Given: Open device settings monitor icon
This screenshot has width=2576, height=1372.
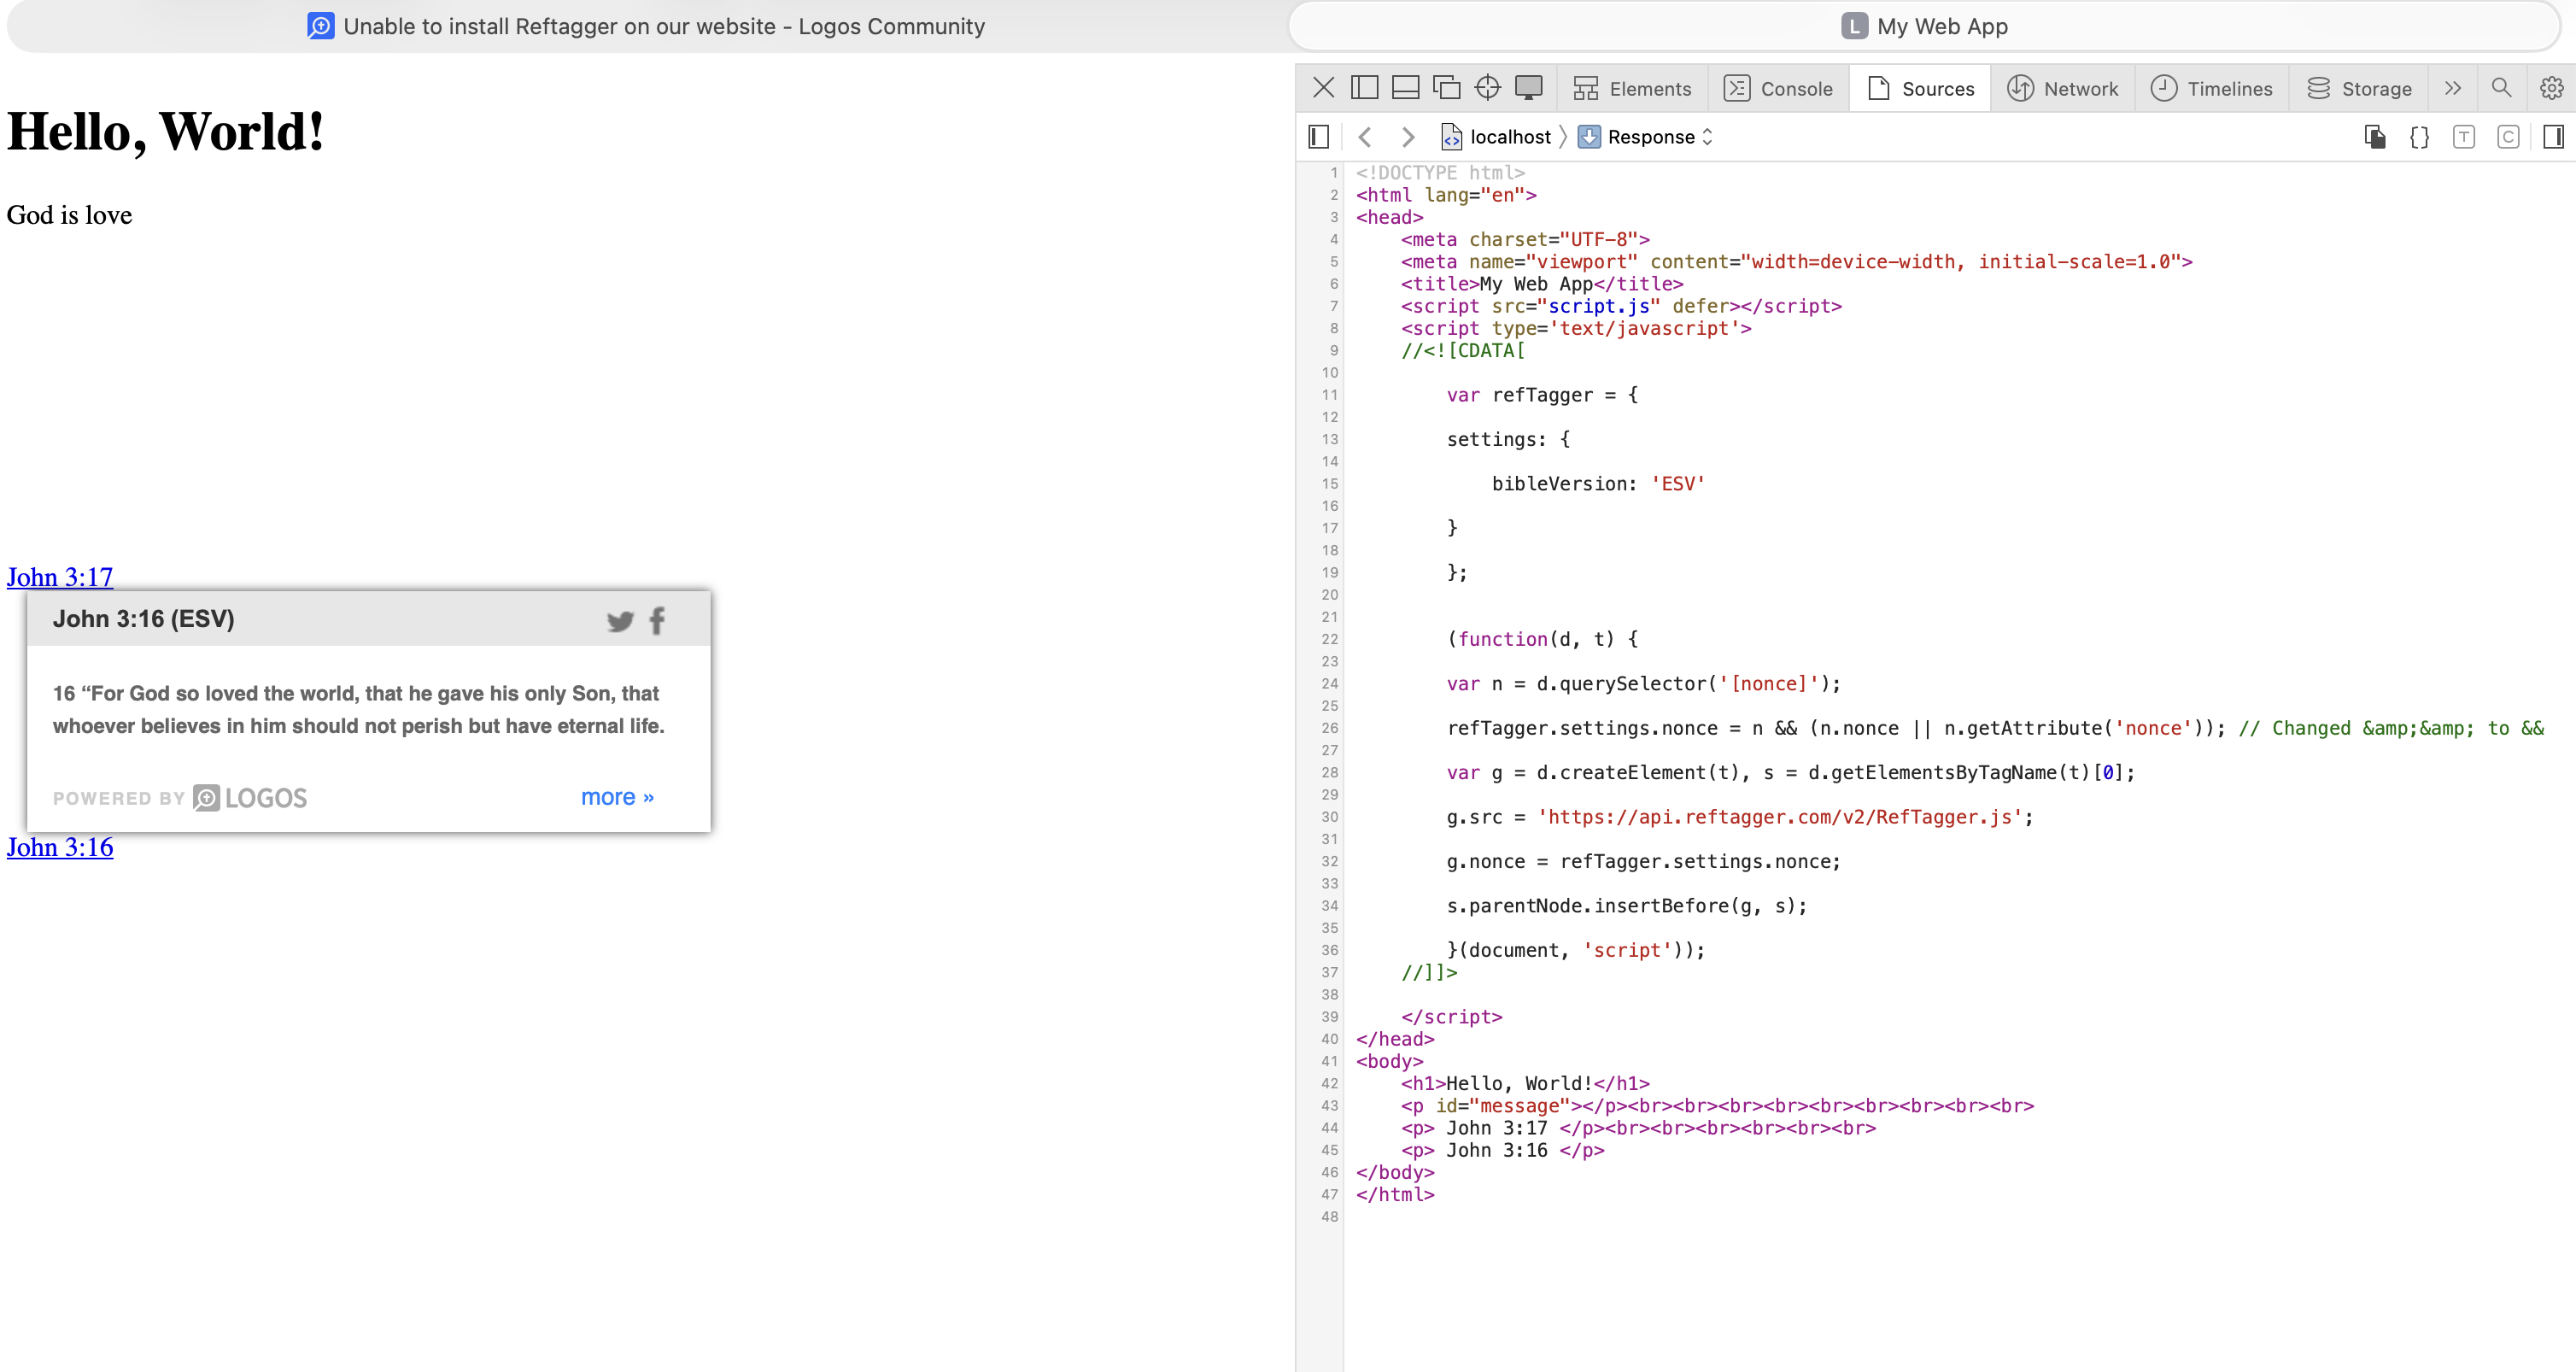Looking at the screenshot, I should (x=1528, y=88).
